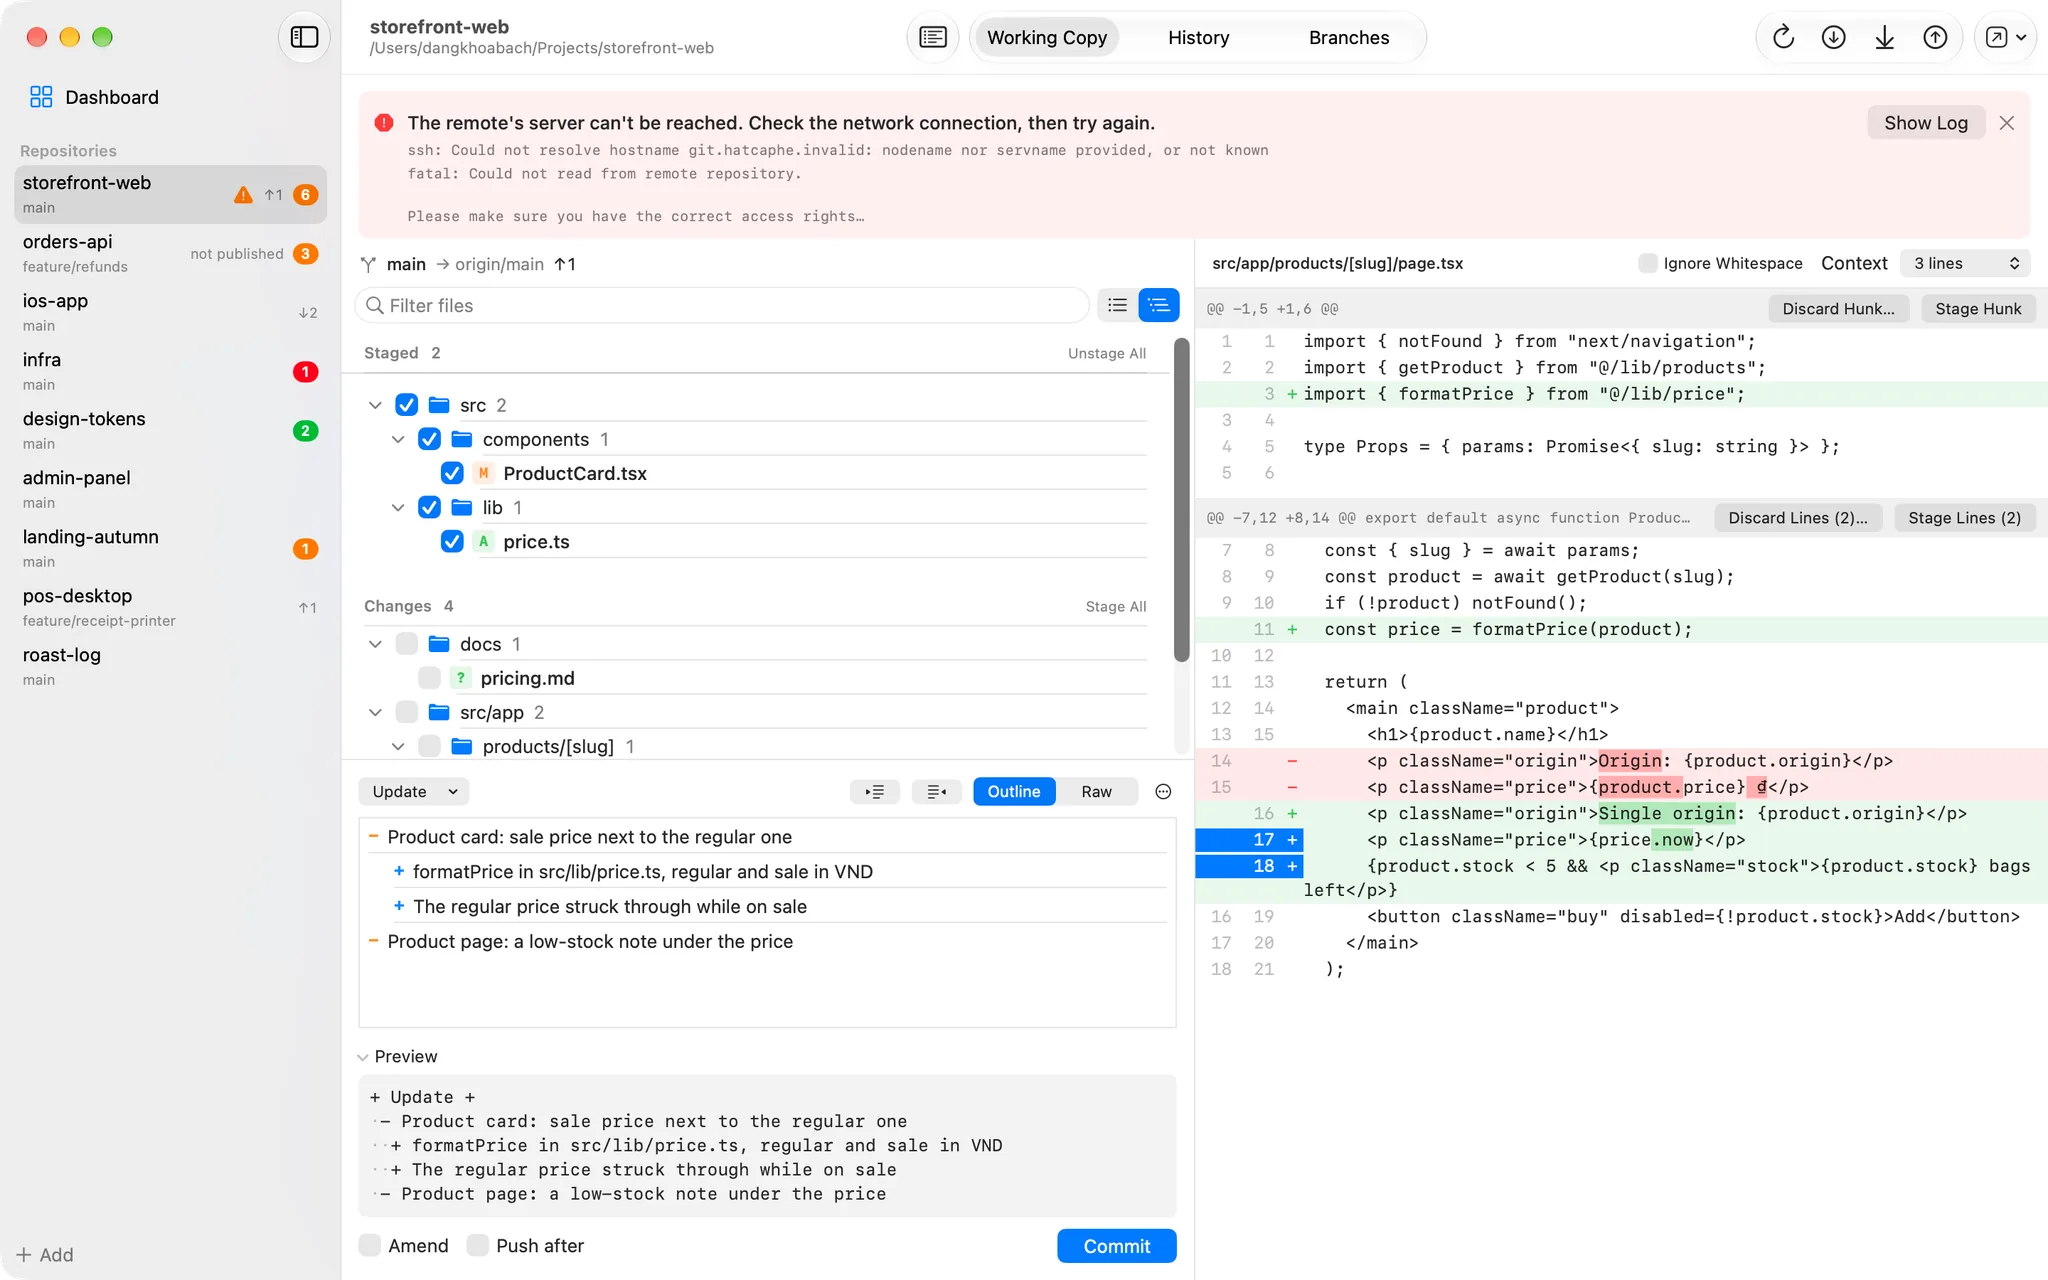Image resolution: width=2048 pixels, height=1280 pixels.
Task: Click the untracked icon of pricing.md
Action: pos(460,678)
